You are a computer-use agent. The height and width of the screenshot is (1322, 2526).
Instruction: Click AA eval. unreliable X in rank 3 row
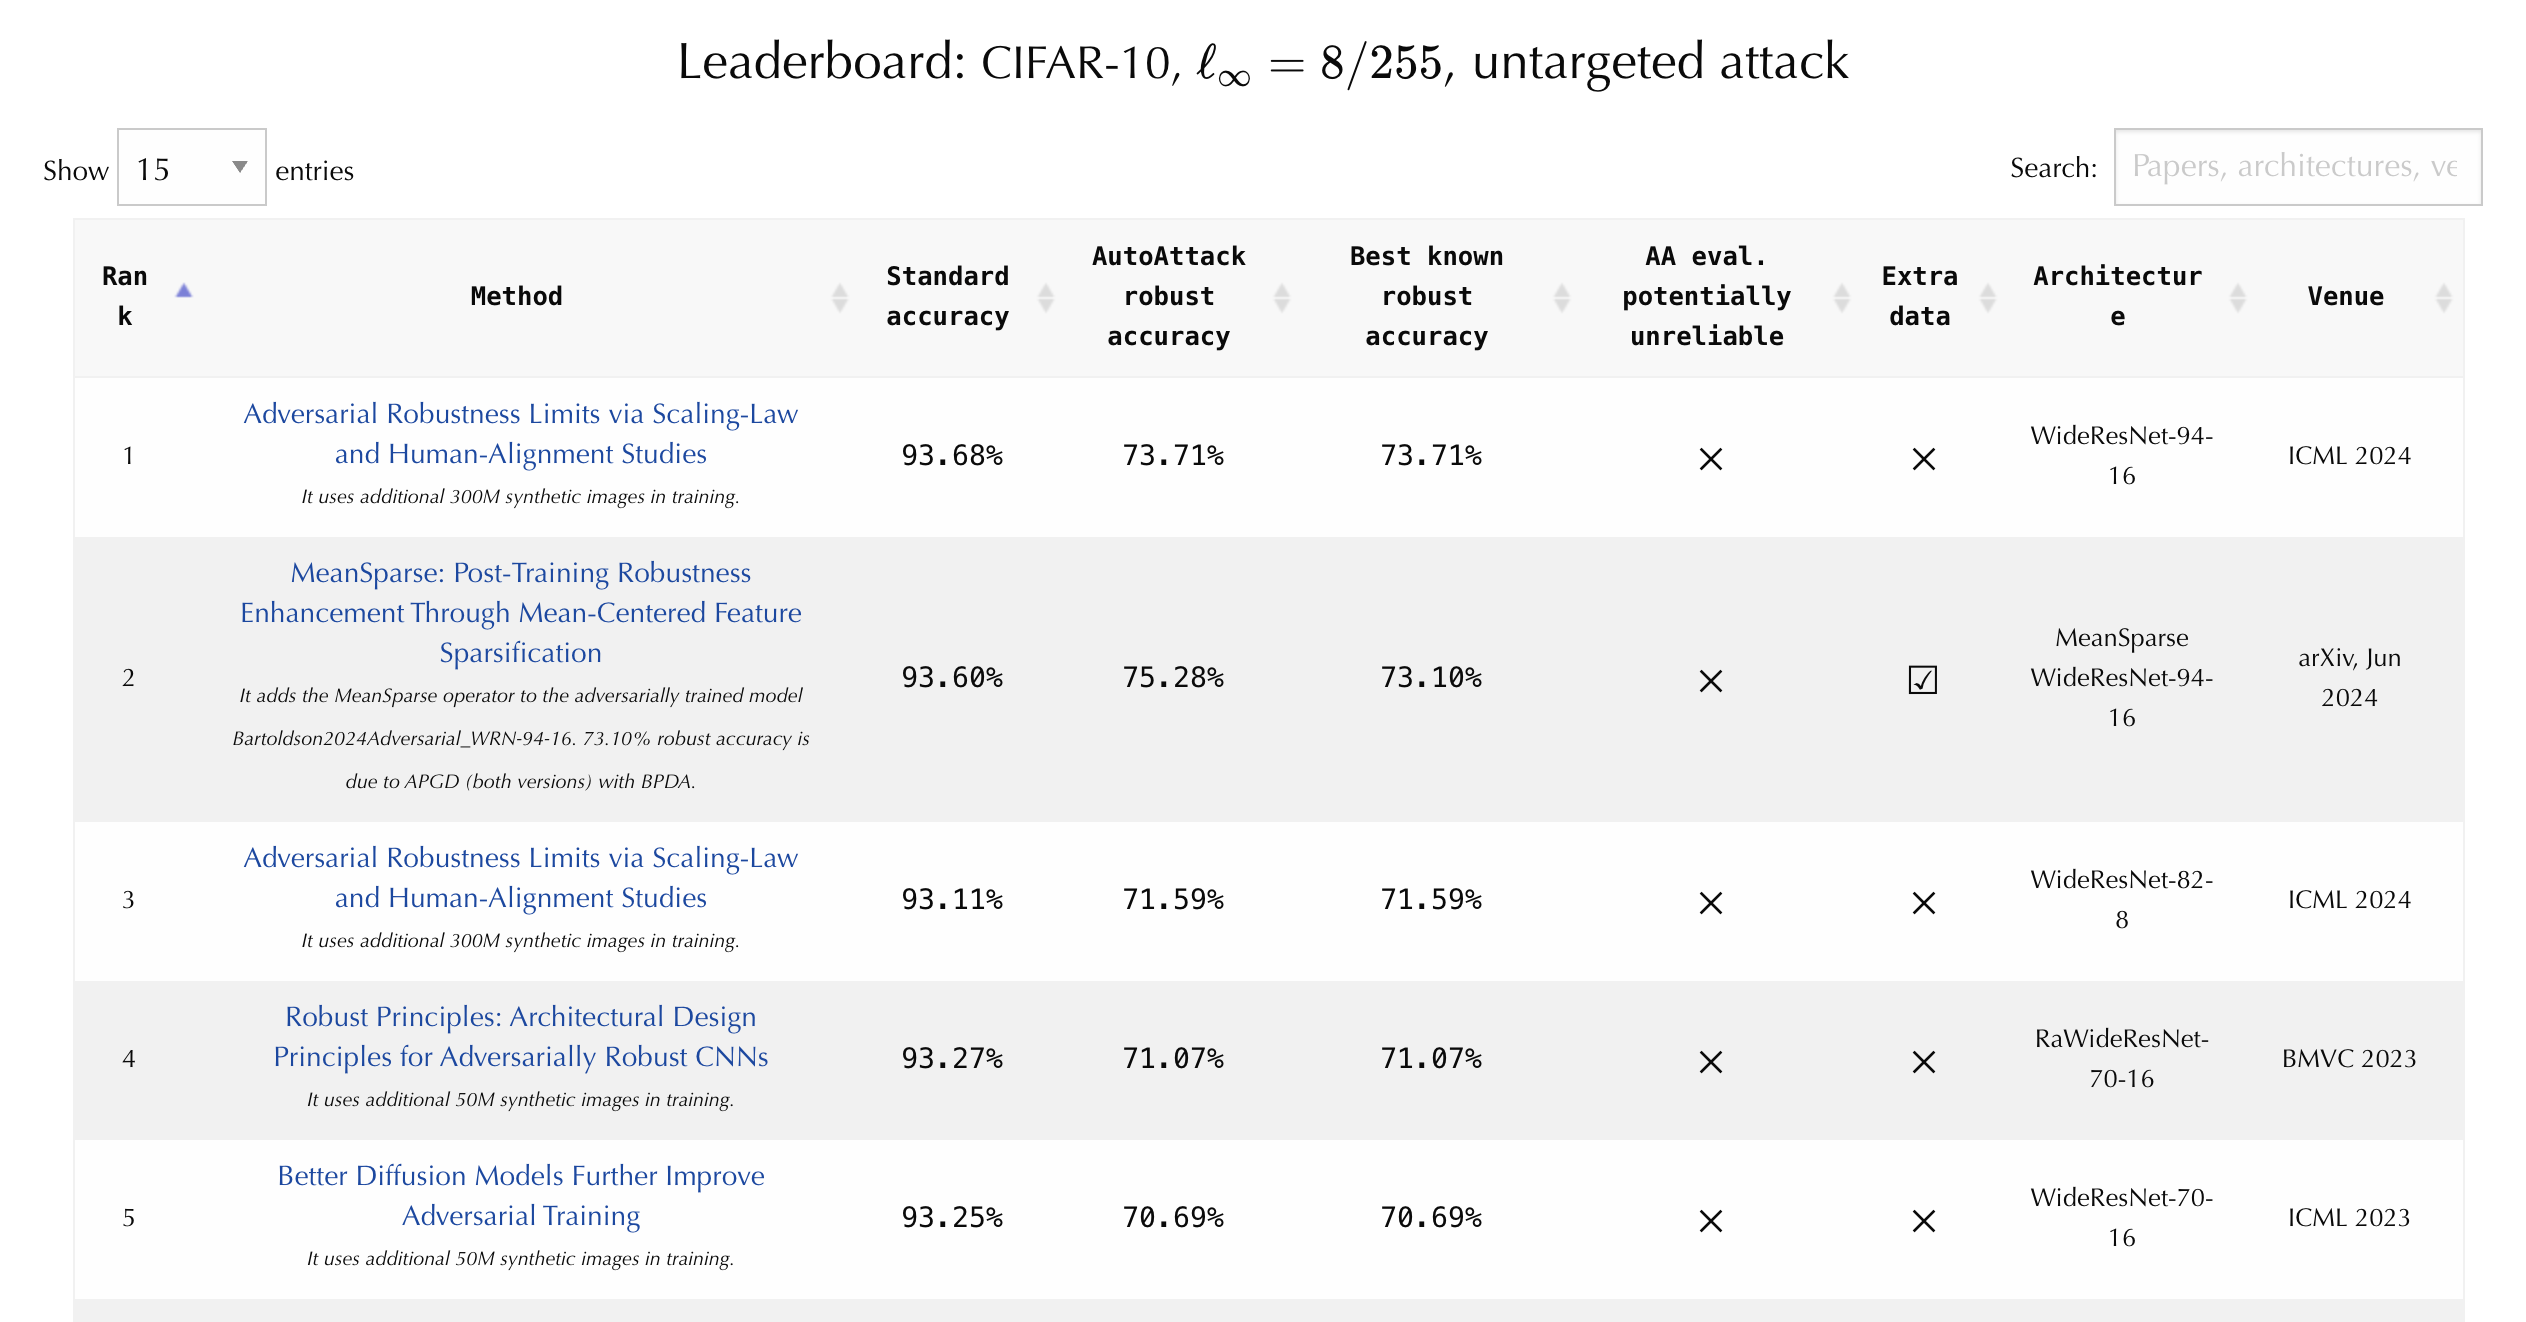pyautogui.click(x=1711, y=903)
